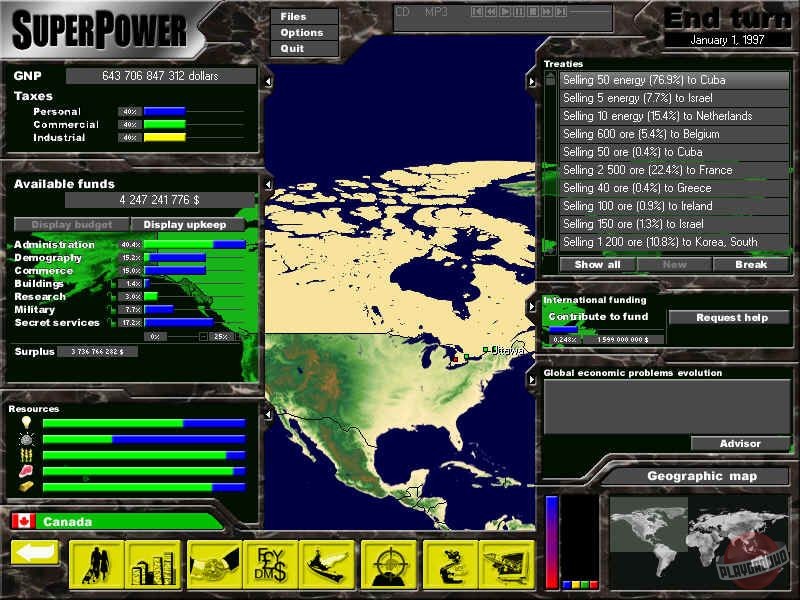This screenshot has height=600, width=800.
Task: Switch the music source to CD
Action: [x=403, y=12]
